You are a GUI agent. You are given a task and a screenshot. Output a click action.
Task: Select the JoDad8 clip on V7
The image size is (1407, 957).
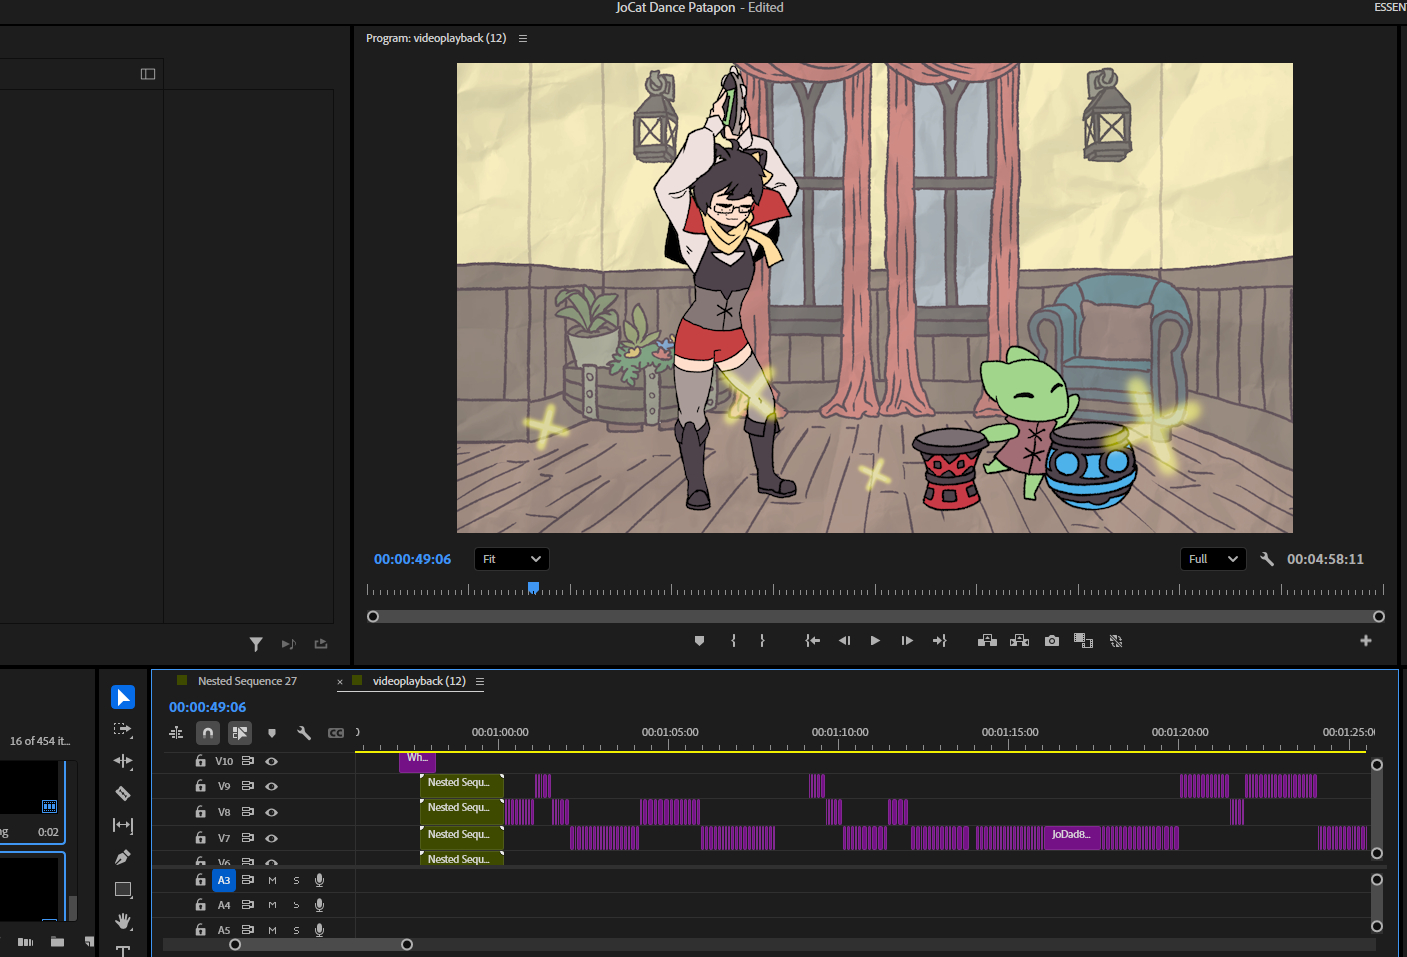point(1070,836)
